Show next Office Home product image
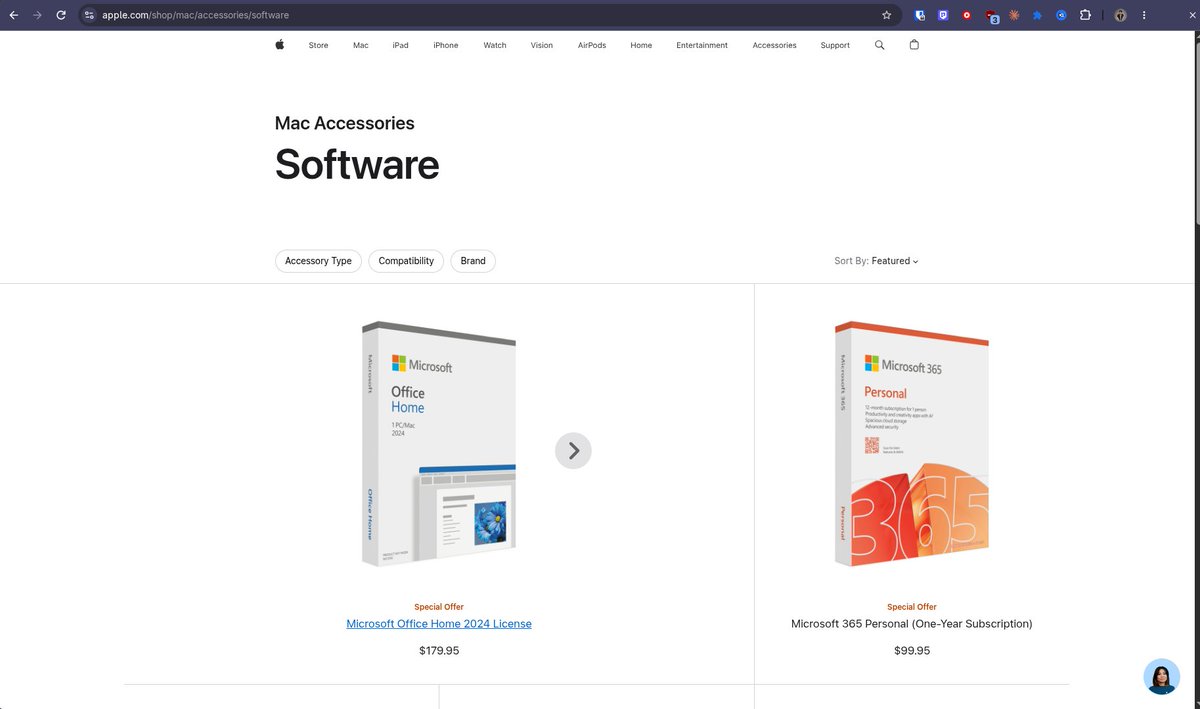Screen dimensions: 1200x709 573,451
